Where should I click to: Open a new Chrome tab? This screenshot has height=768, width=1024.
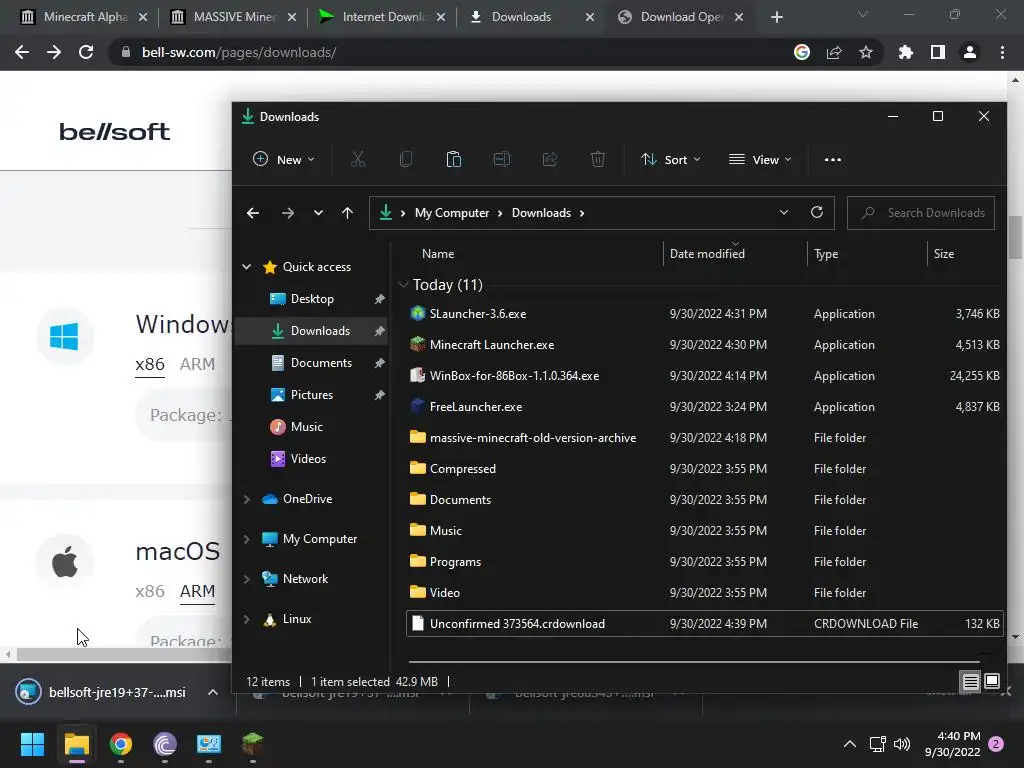776,17
